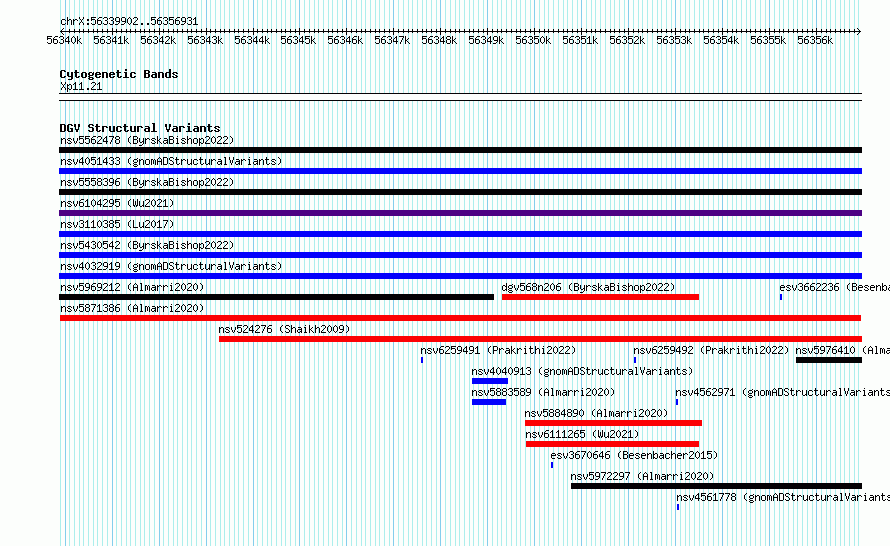This screenshot has width=890, height=546.
Task: Click the small blue marker under esv3662236
Action: pyautogui.click(x=781, y=297)
